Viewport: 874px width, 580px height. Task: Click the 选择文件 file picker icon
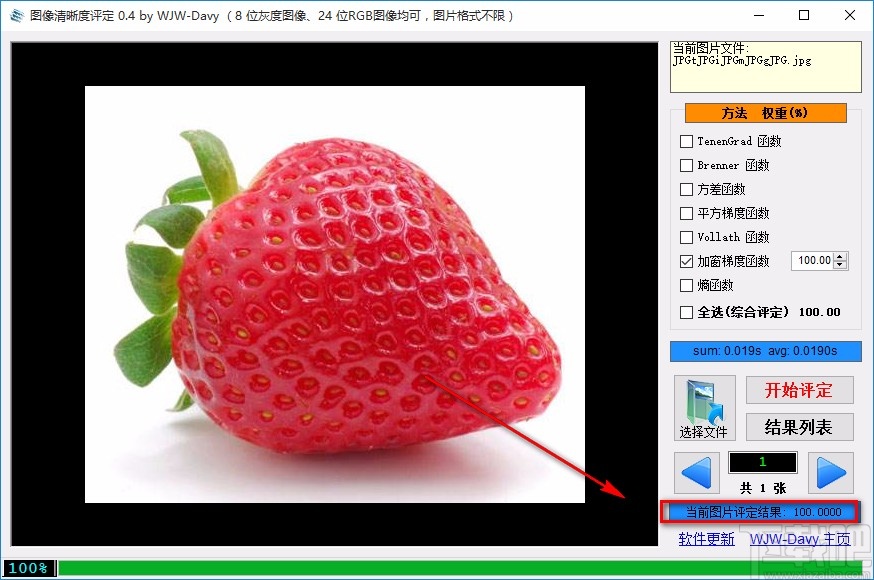pos(704,408)
